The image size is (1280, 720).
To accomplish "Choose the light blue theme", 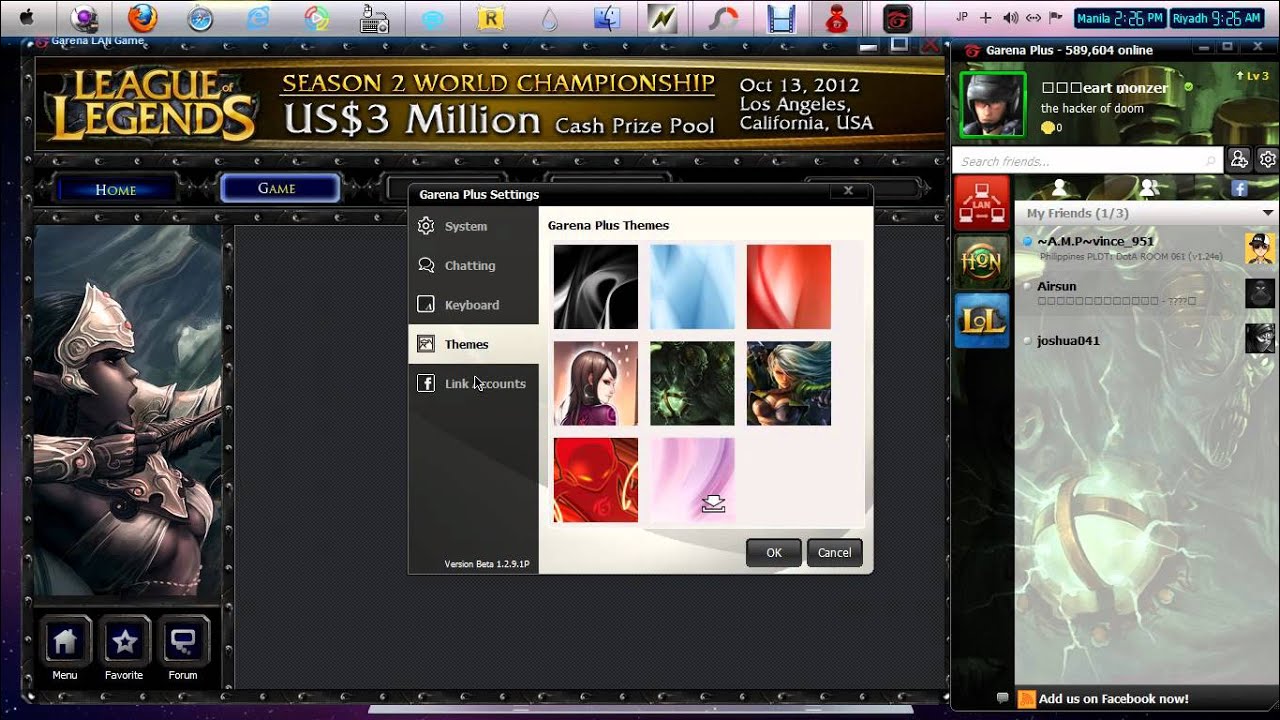I will (x=692, y=287).
